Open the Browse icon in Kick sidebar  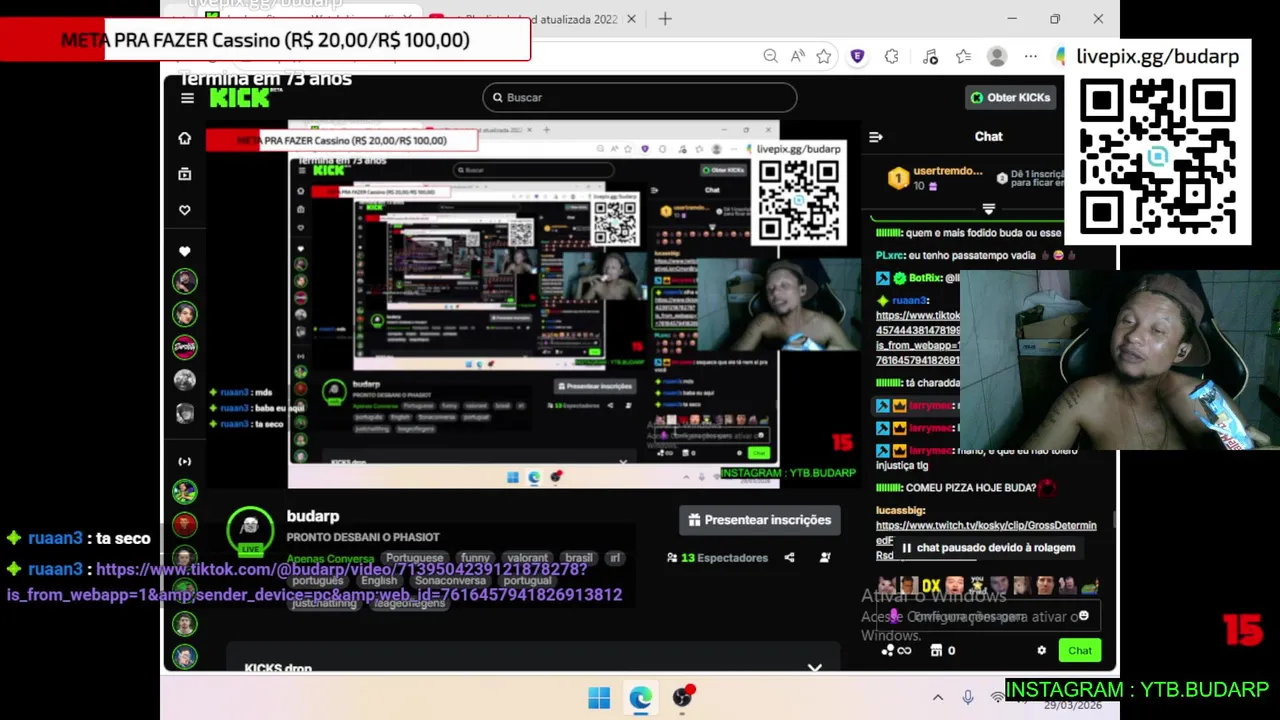pyautogui.click(x=184, y=174)
